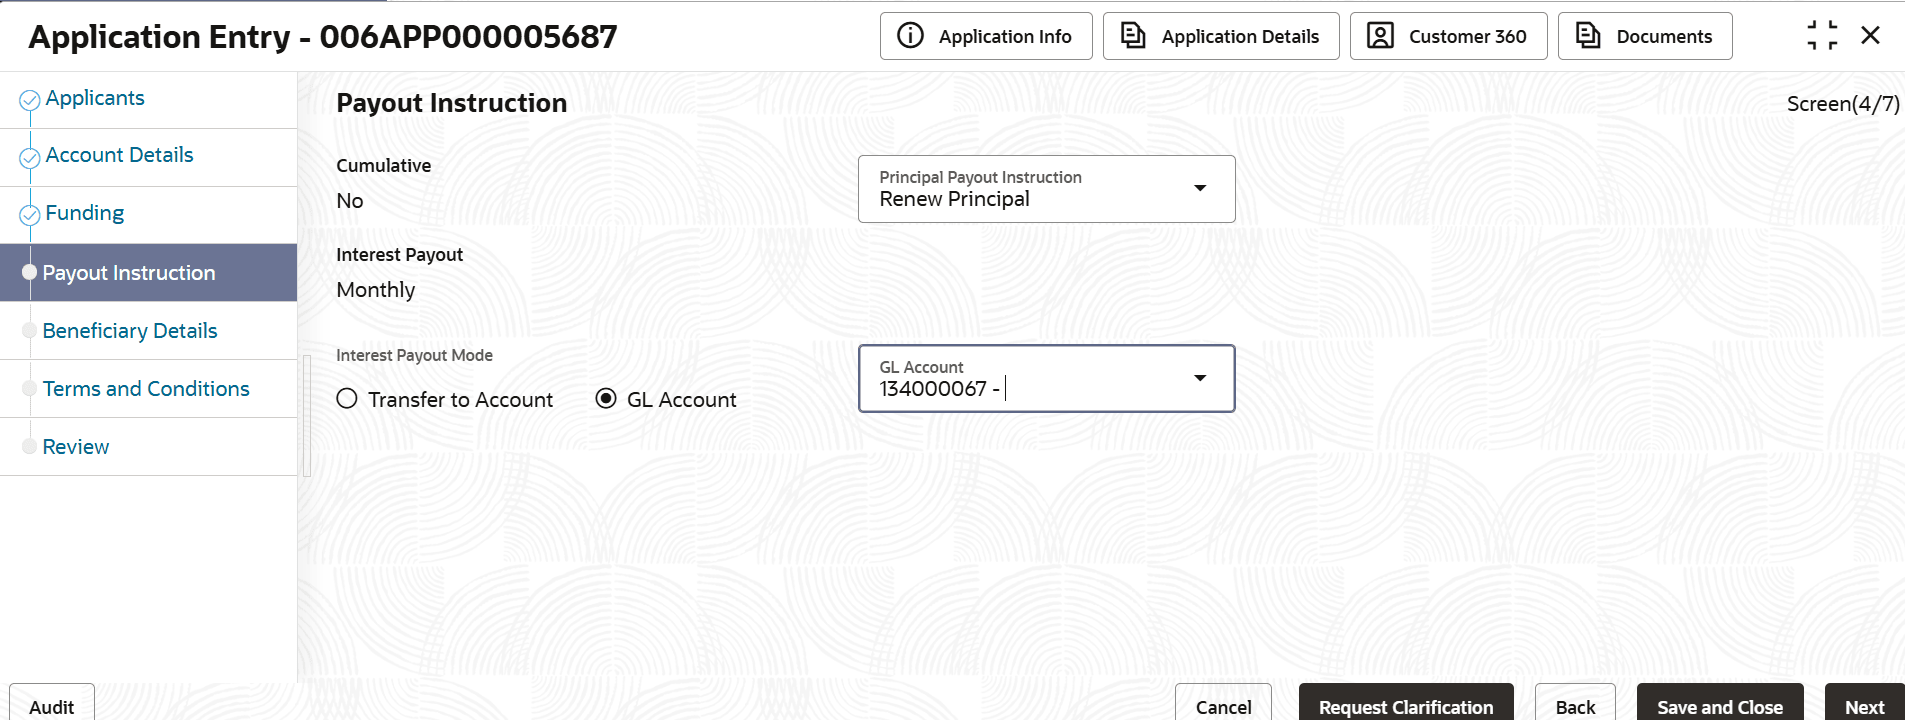The width and height of the screenshot is (1905, 720).
Task: Click the checkmark icon beside Account Details
Action: point(30,157)
